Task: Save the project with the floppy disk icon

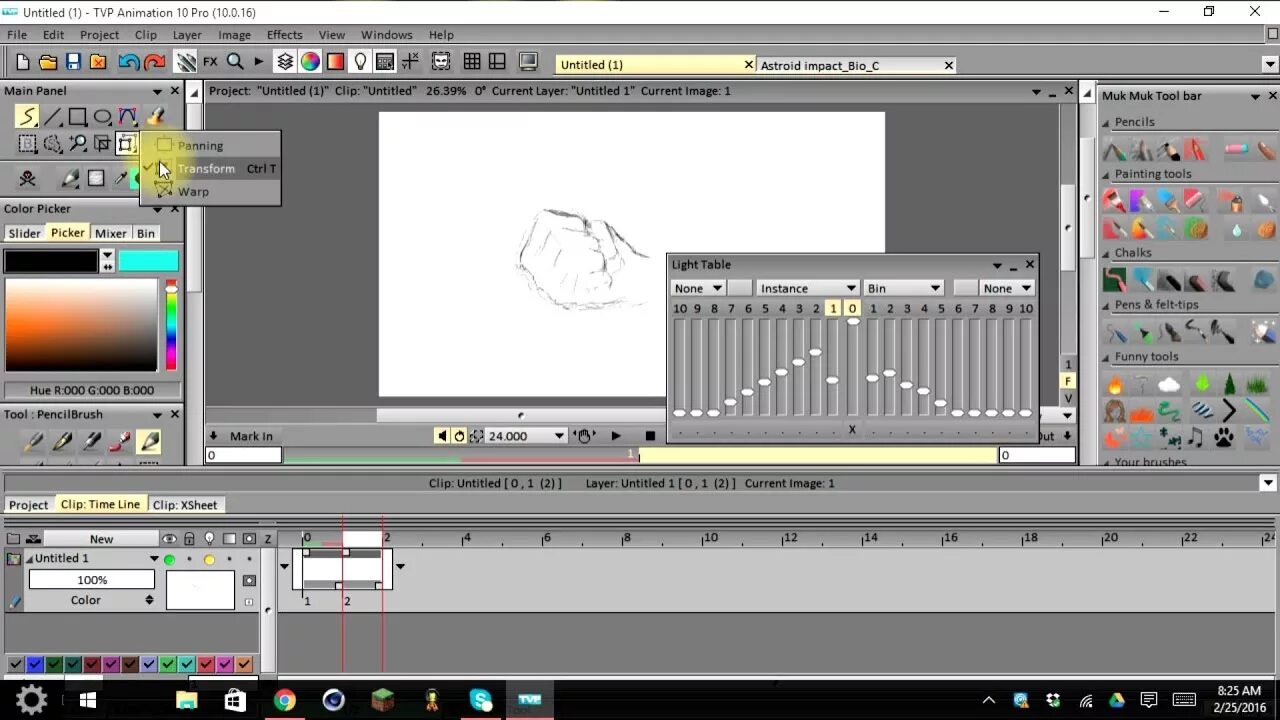Action: tap(73, 62)
